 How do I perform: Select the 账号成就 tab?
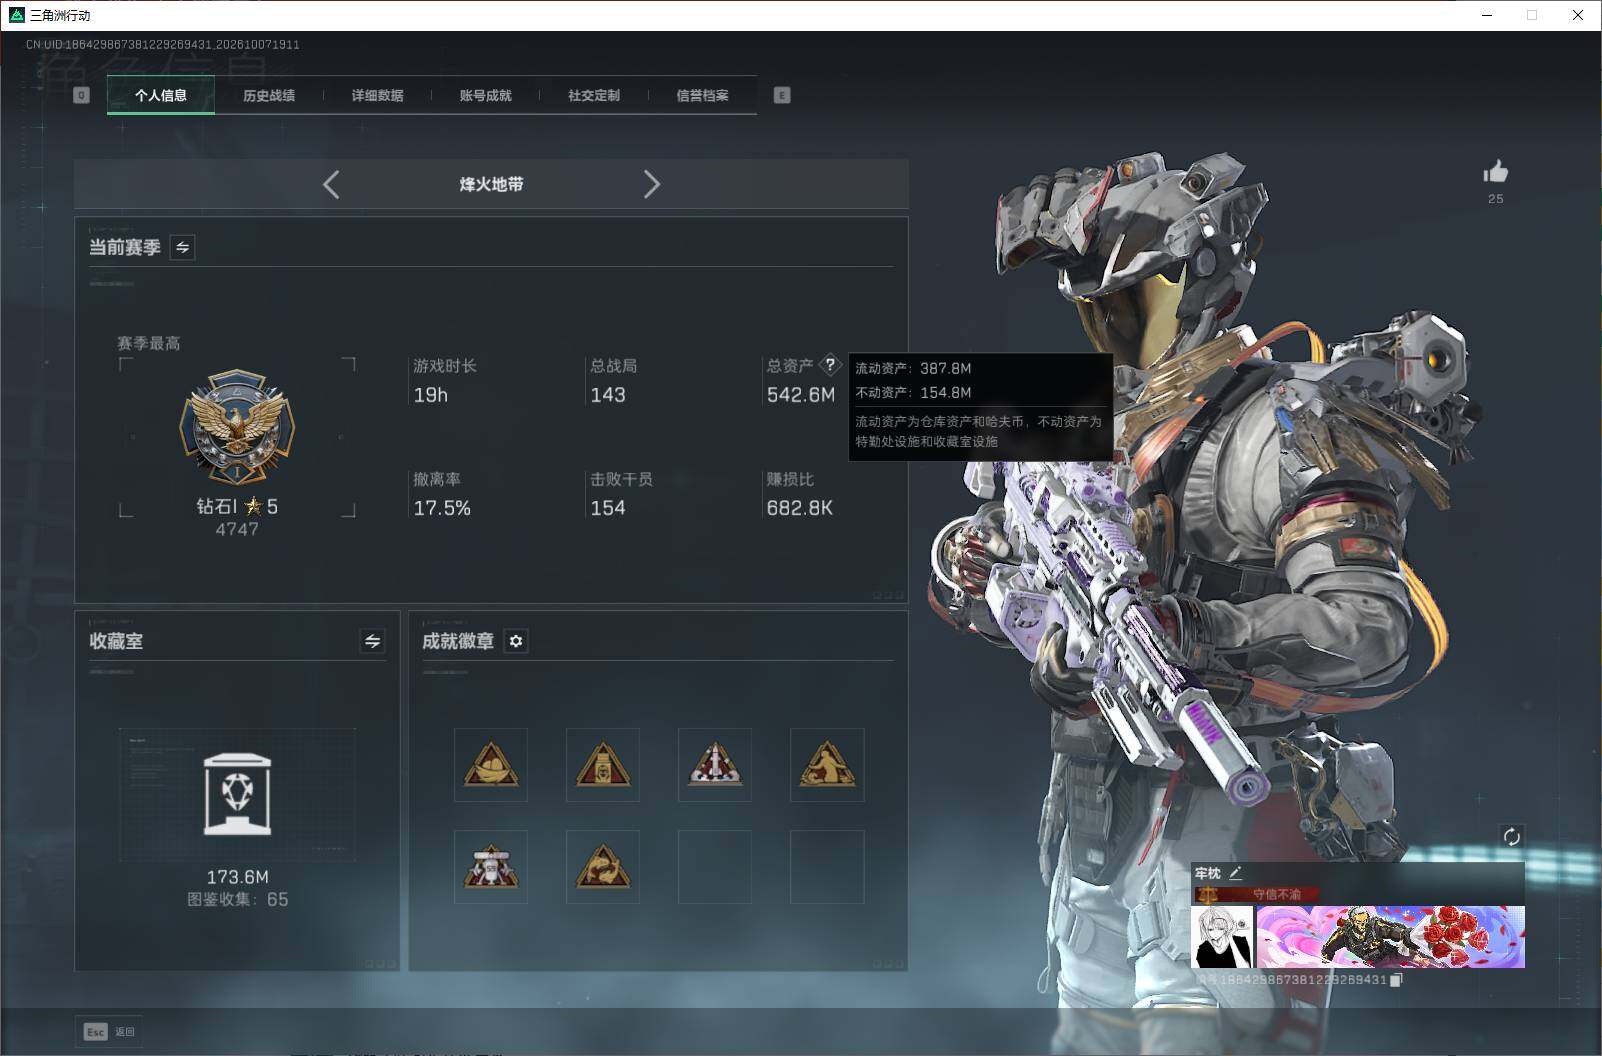[x=485, y=96]
